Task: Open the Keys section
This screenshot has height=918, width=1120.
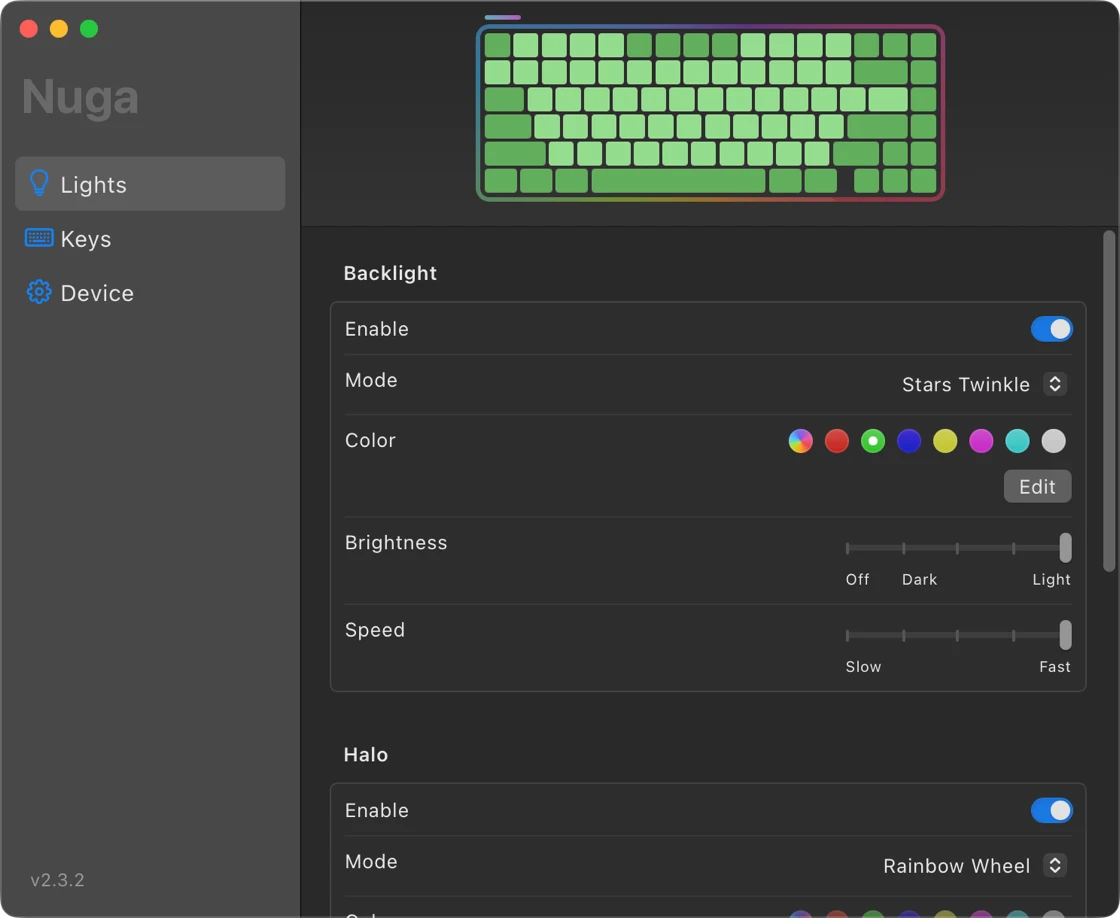Action: click(150, 239)
